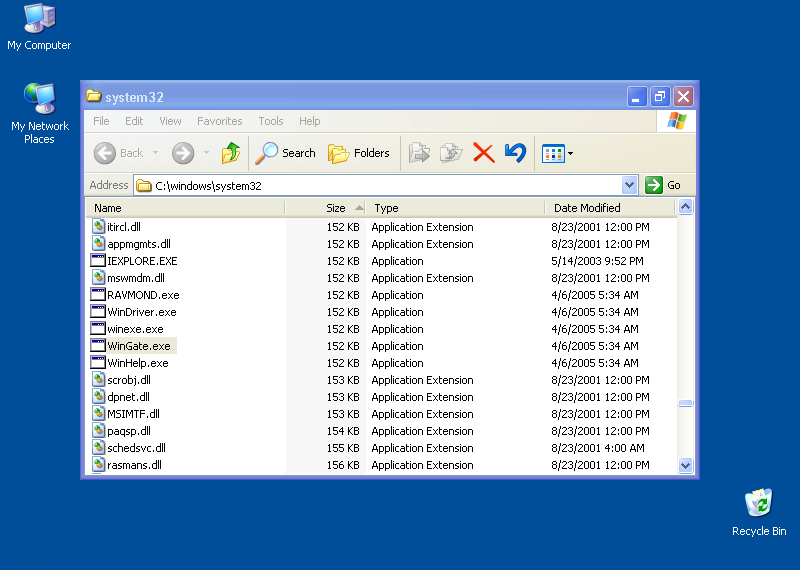This screenshot has width=800, height=570.
Task: Select the appmgmts.dll file icon
Action: [x=98, y=243]
